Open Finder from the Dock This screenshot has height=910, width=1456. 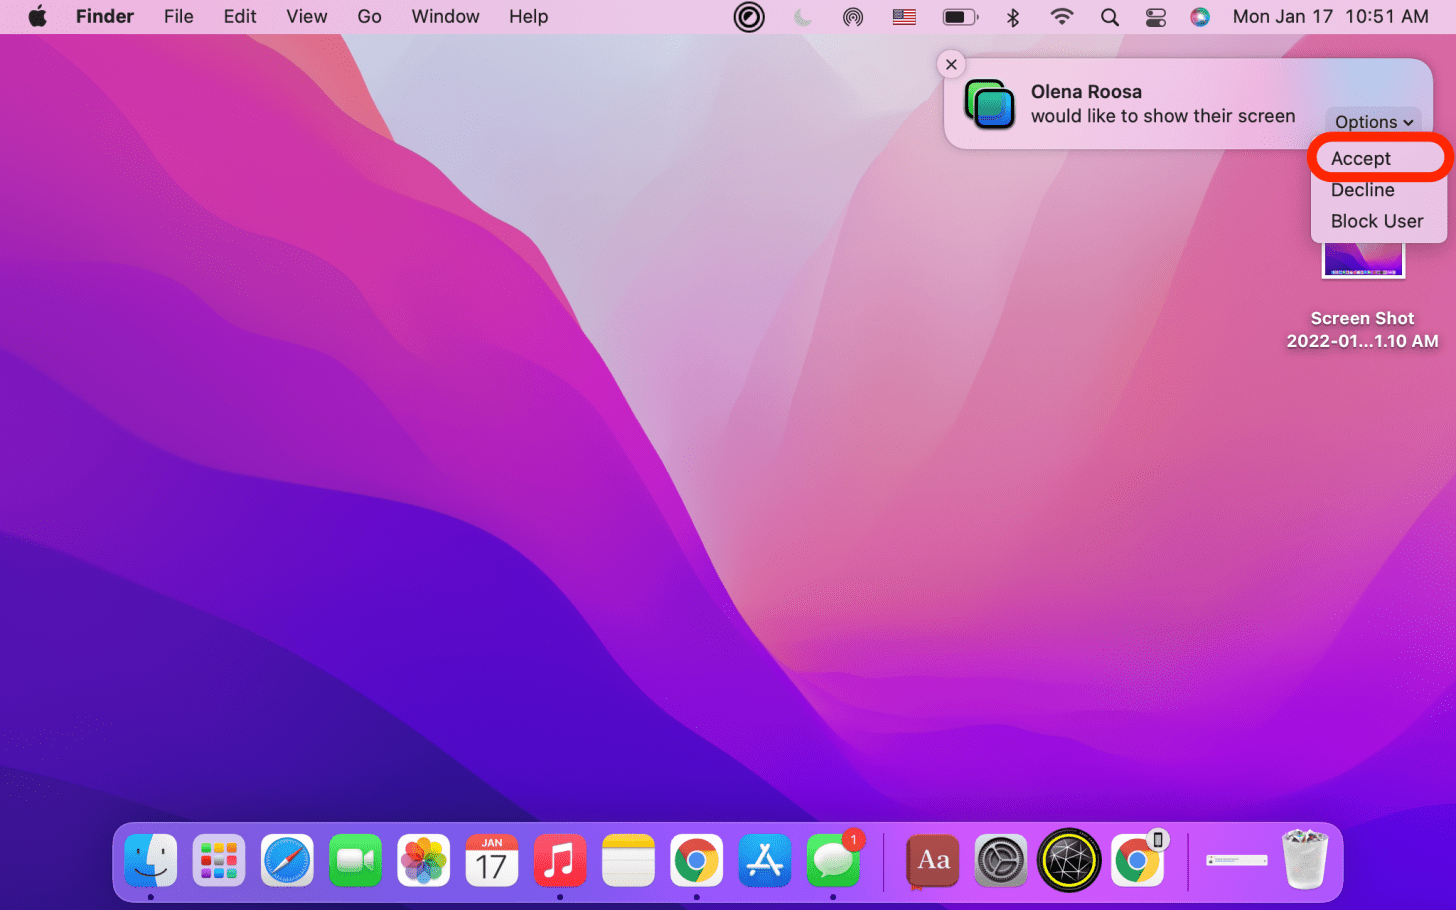click(x=151, y=860)
